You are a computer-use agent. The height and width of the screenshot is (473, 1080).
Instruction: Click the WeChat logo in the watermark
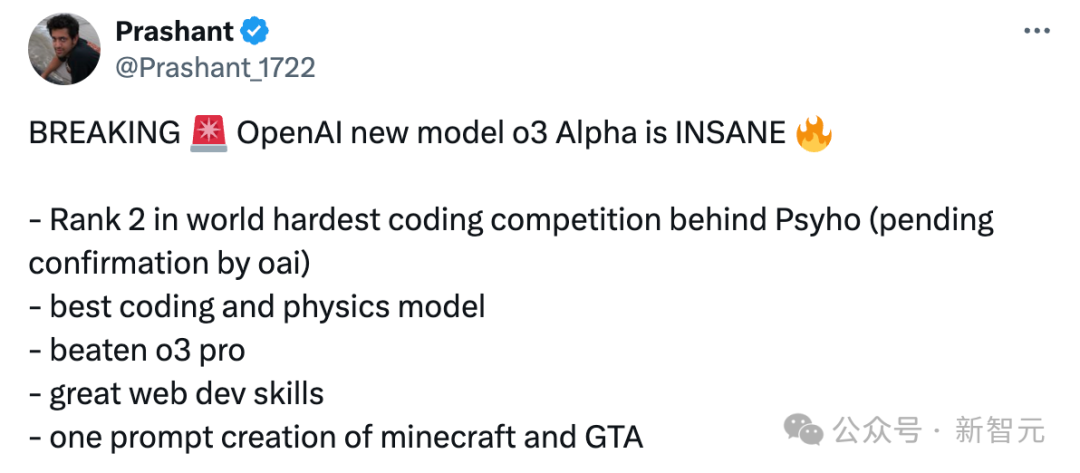(x=804, y=430)
